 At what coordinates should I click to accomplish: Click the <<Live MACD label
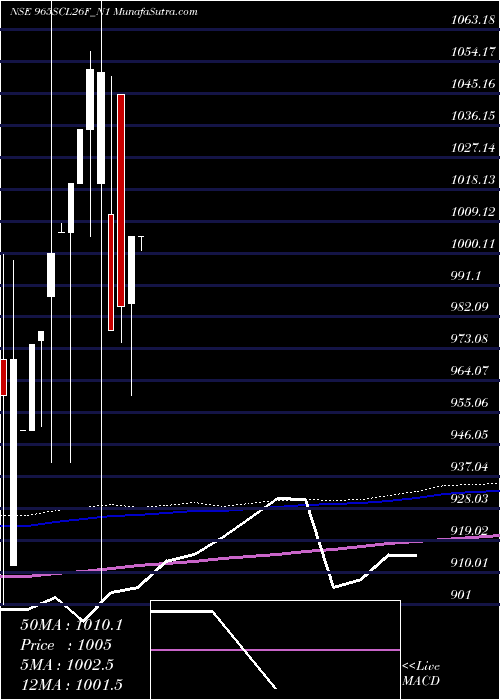(x=421, y=674)
